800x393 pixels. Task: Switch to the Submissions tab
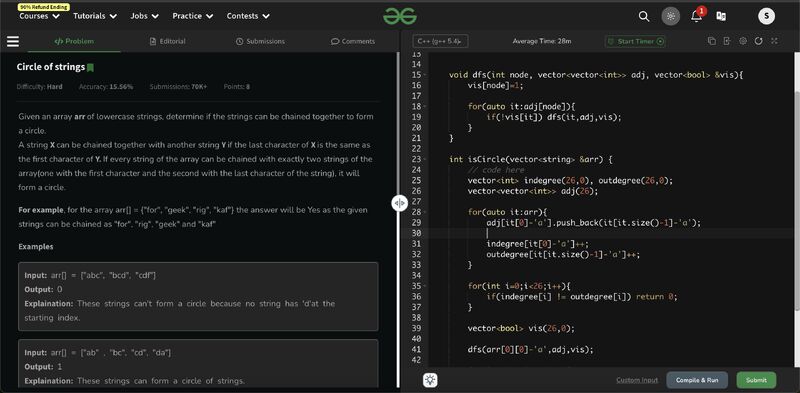[260, 41]
